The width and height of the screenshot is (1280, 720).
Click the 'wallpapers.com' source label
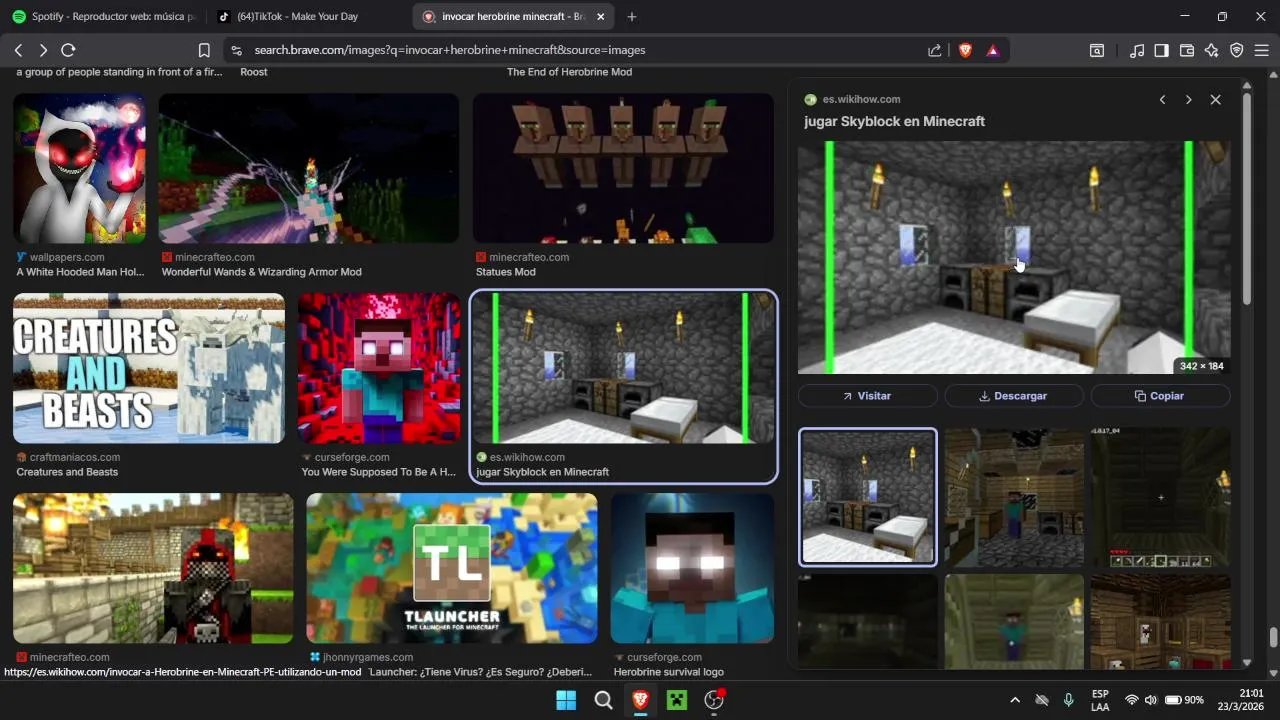tap(67, 257)
